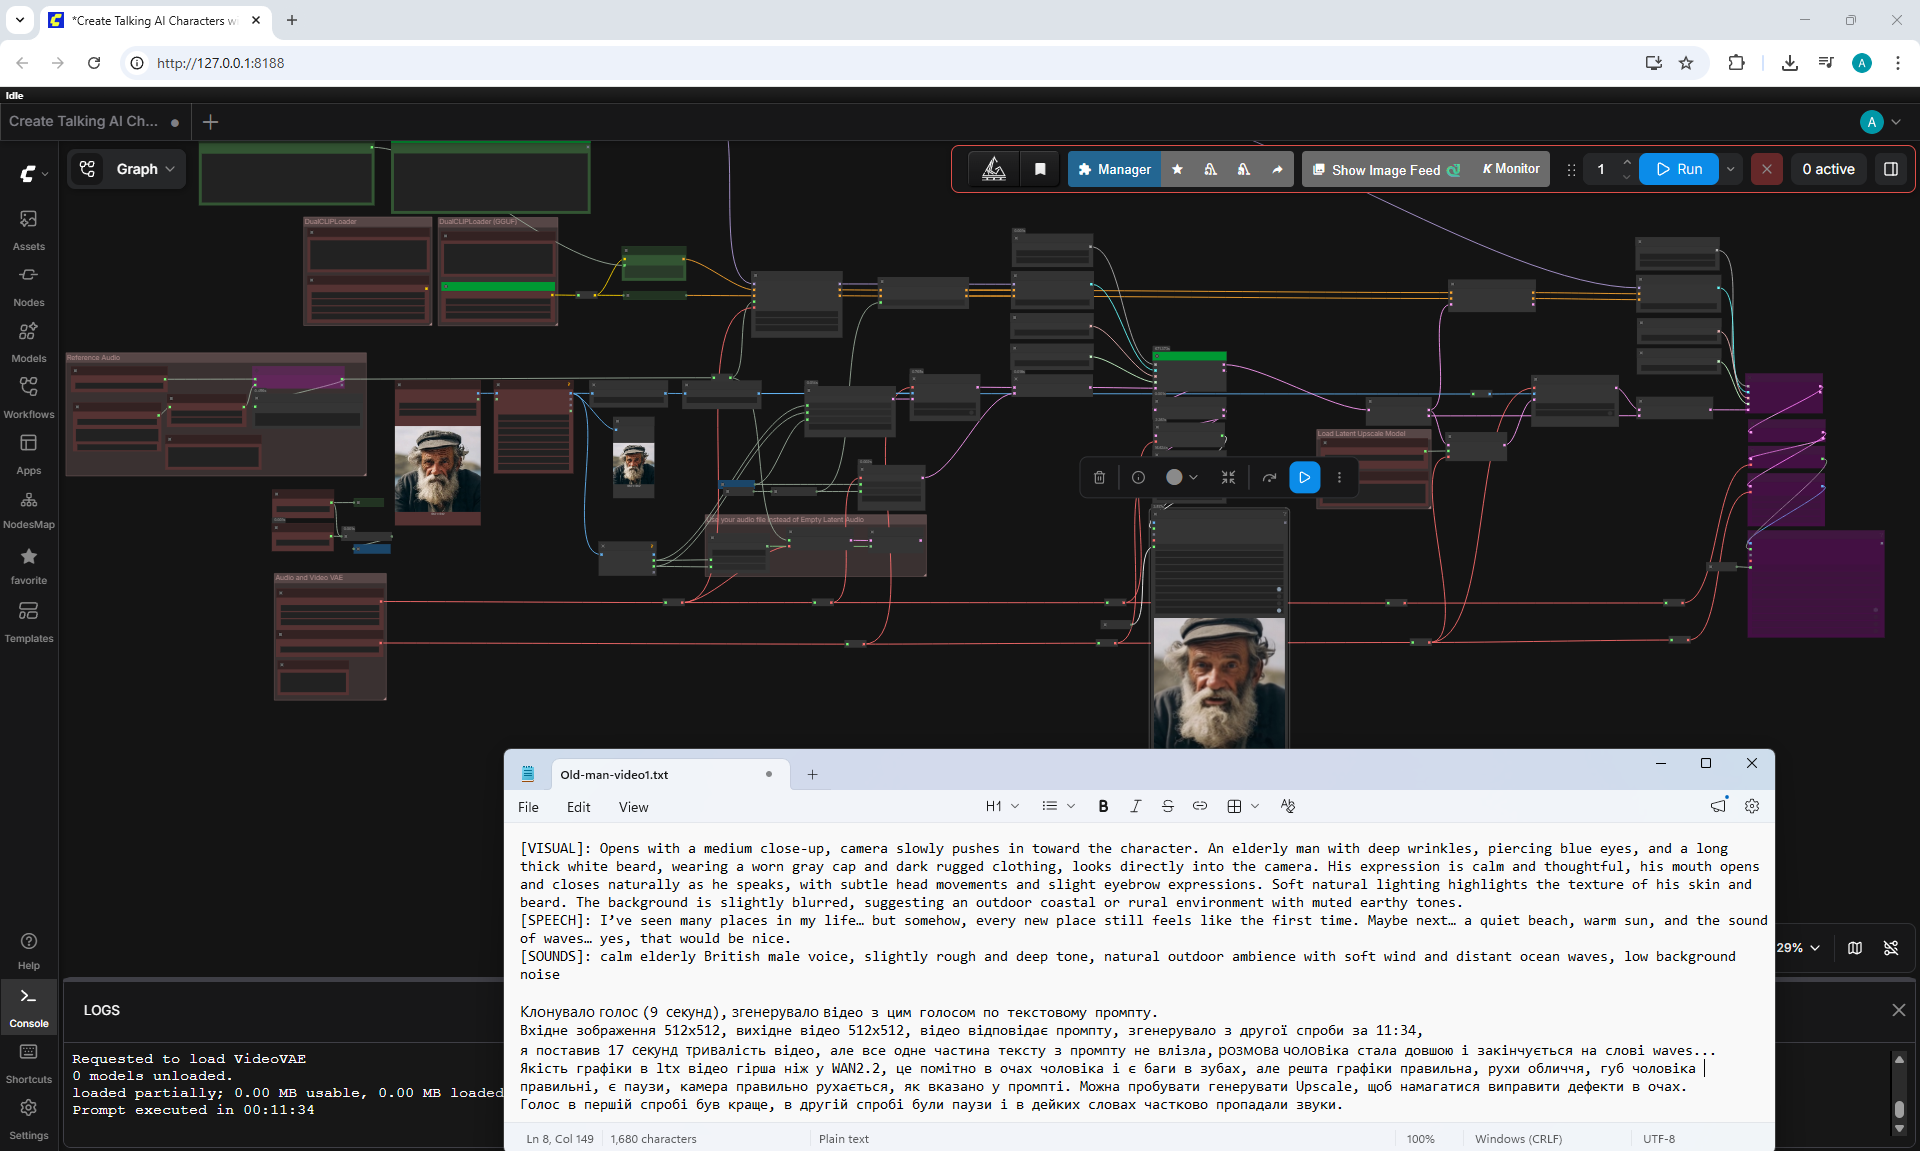Open node color picker circle
The width and height of the screenshot is (1920, 1151).
click(x=1174, y=478)
